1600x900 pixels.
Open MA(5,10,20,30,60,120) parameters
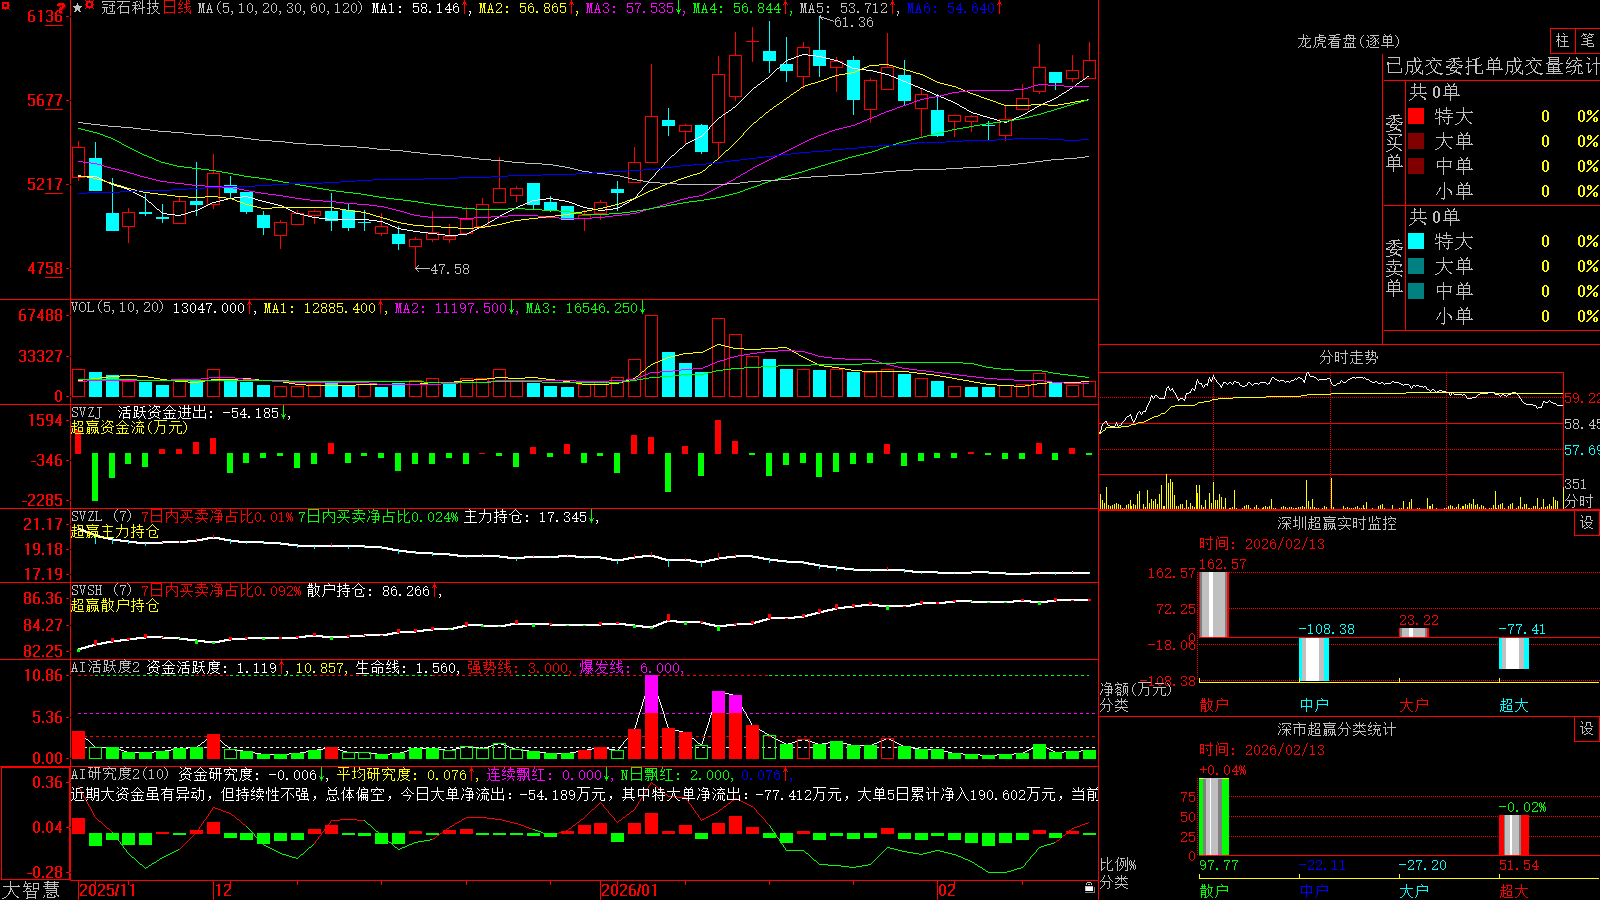coord(280,8)
